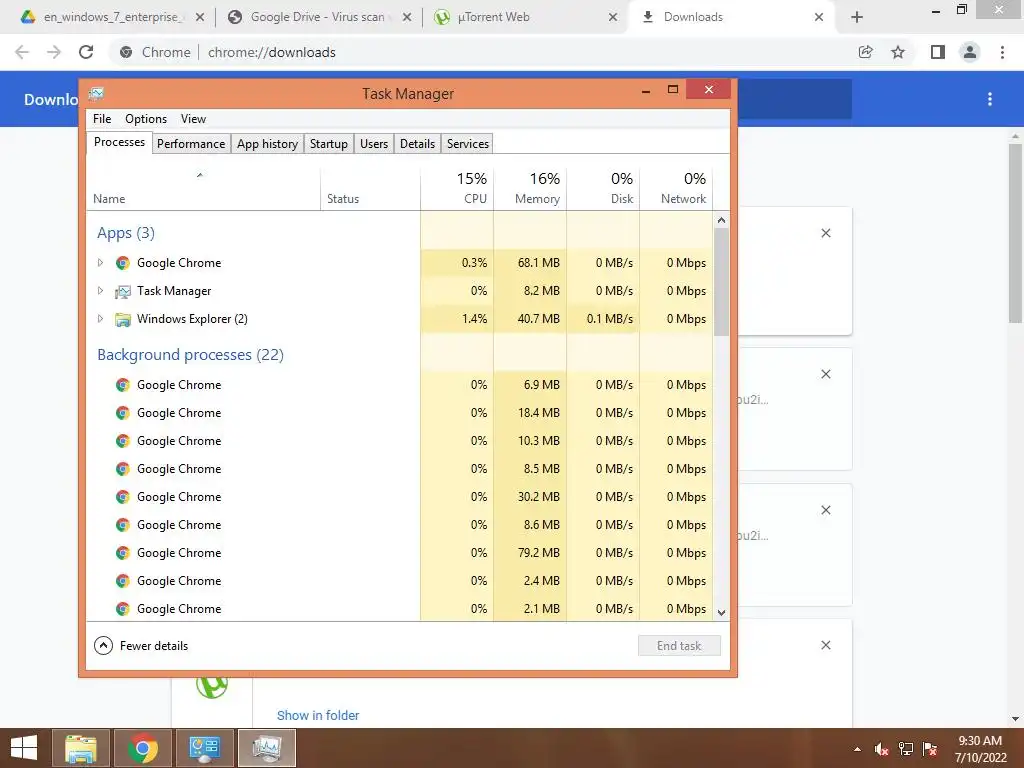Viewport: 1024px width, 768px height.
Task: Click the Apps (3) group header
Action: pos(126,233)
